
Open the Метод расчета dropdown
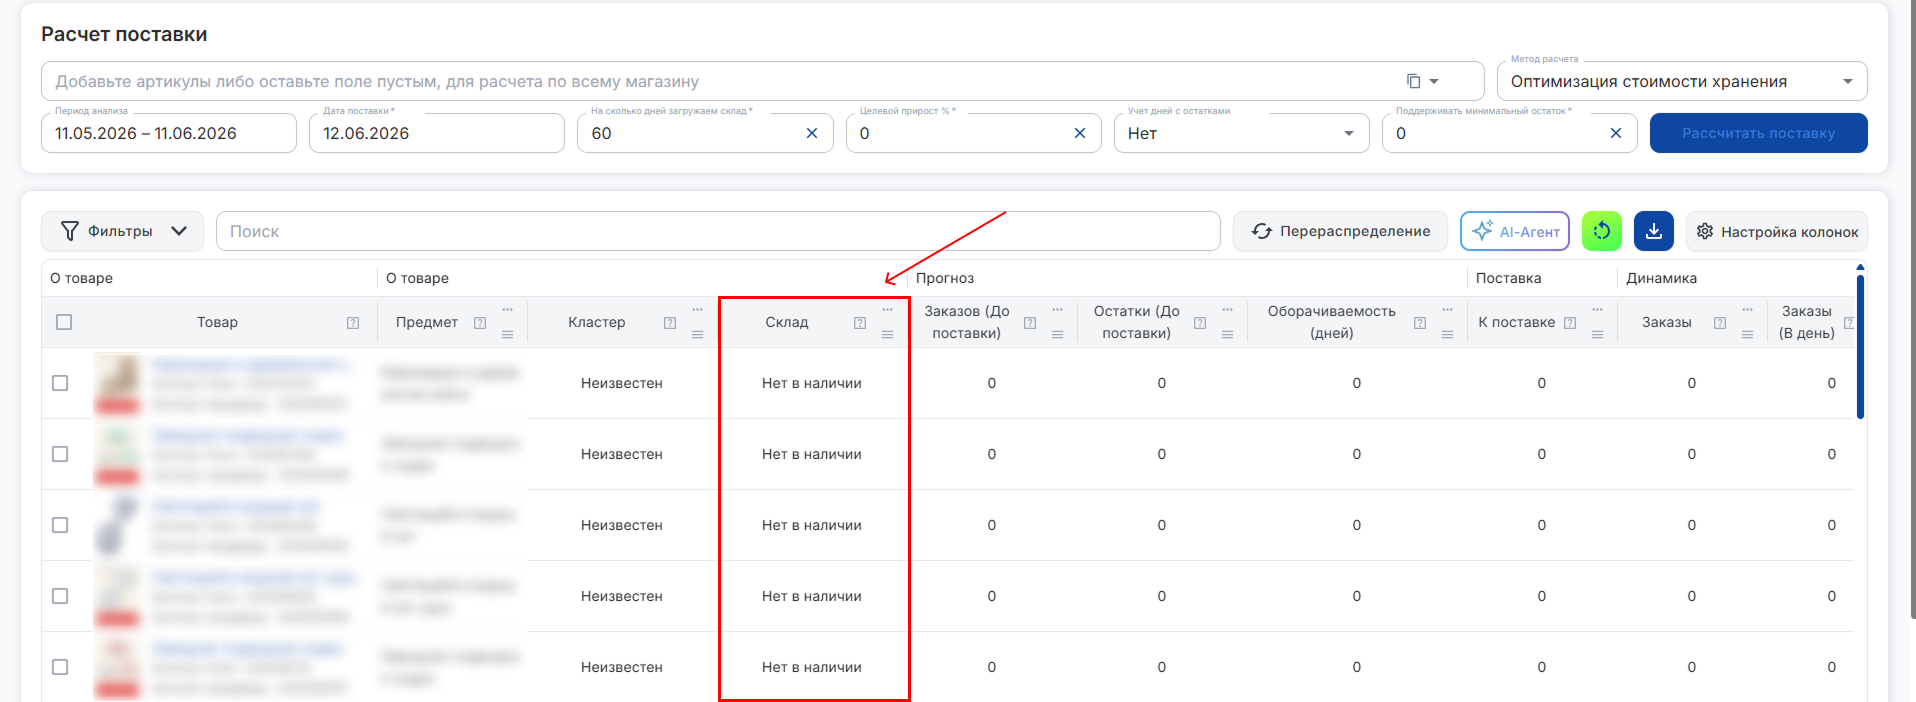click(1682, 81)
